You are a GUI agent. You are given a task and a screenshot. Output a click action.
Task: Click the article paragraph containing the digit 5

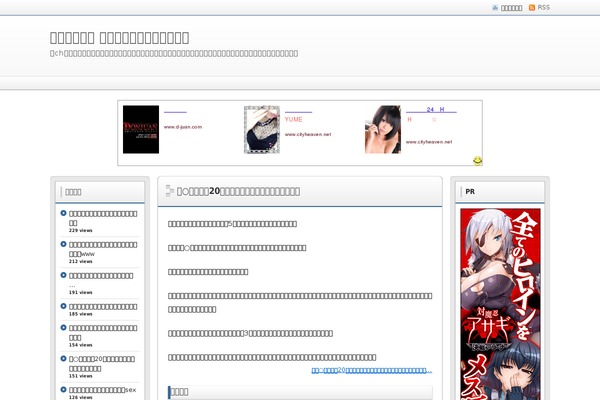232,224
